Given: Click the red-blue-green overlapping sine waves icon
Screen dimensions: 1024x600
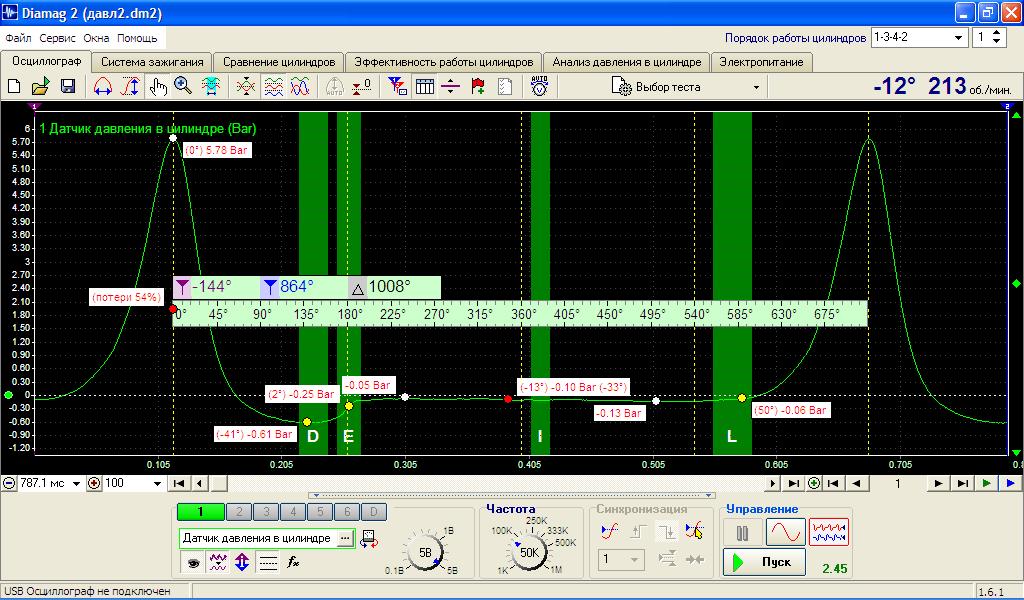Looking at the screenshot, I should [300, 86].
